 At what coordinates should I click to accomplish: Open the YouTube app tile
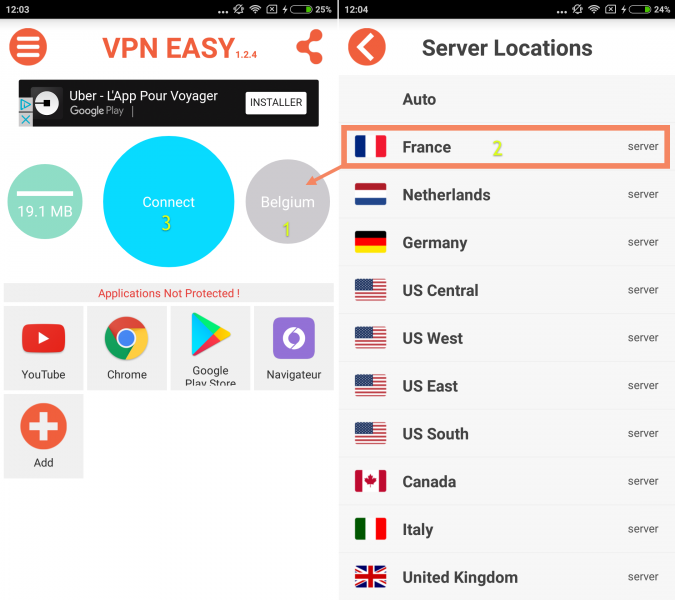[x=43, y=348]
